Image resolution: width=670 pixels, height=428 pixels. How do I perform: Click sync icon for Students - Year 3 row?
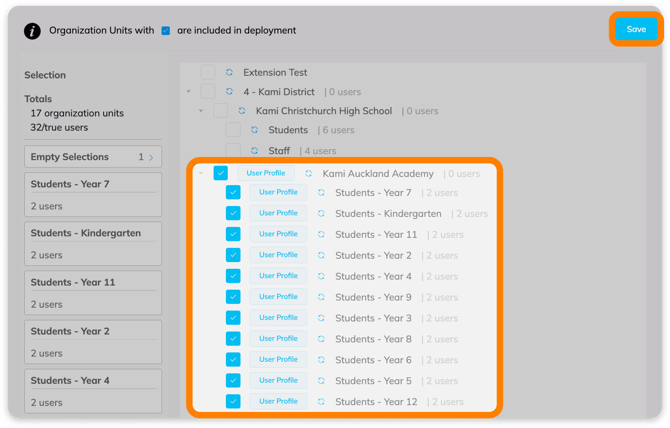(321, 318)
